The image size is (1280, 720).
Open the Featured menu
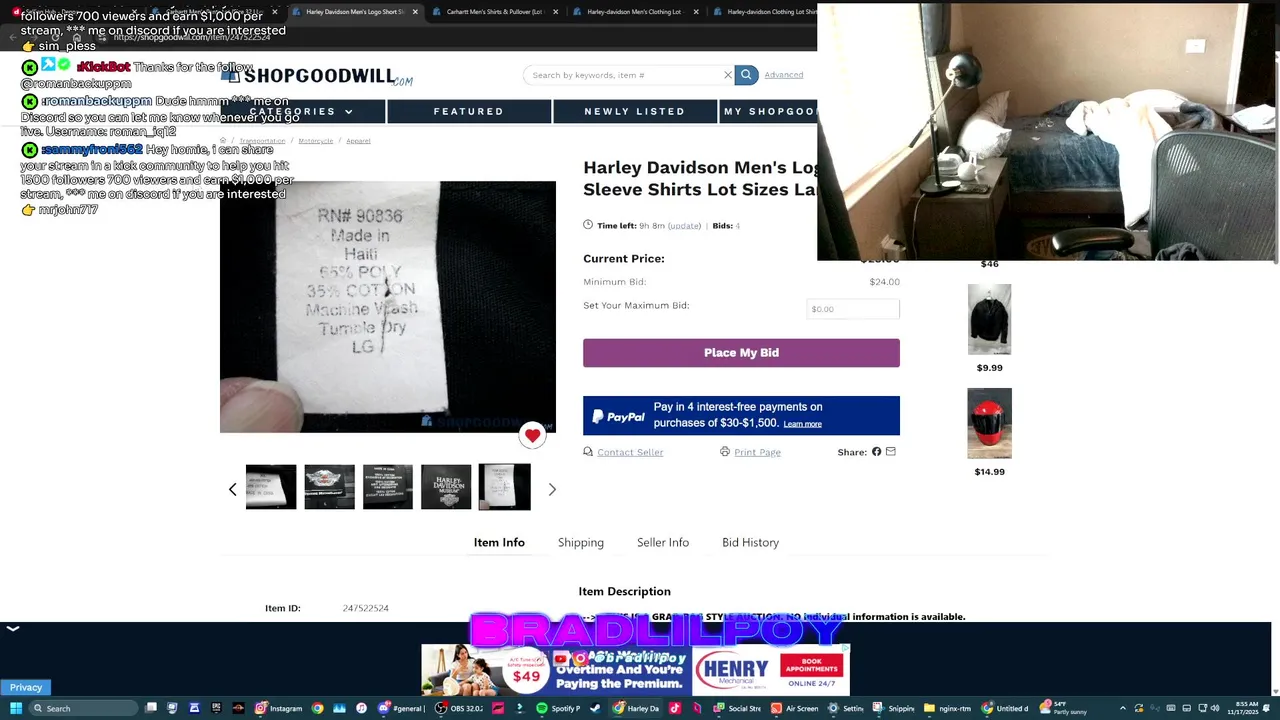(469, 111)
